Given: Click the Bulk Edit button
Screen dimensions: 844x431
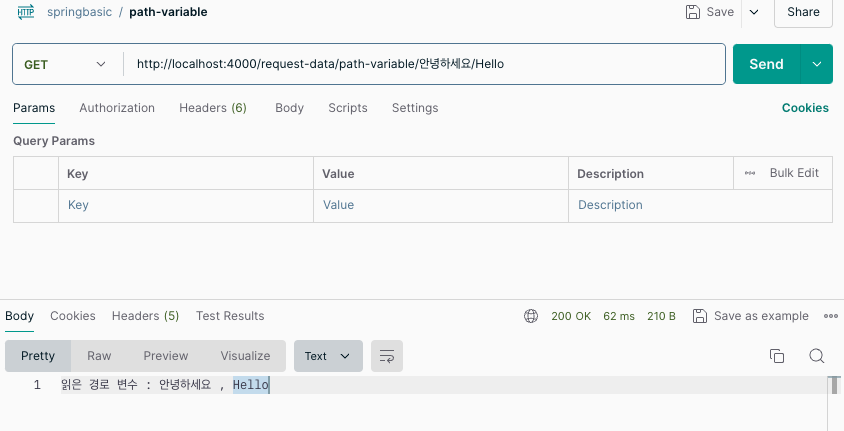Looking at the screenshot, I should pyautogui.click(x=794, y=173).
